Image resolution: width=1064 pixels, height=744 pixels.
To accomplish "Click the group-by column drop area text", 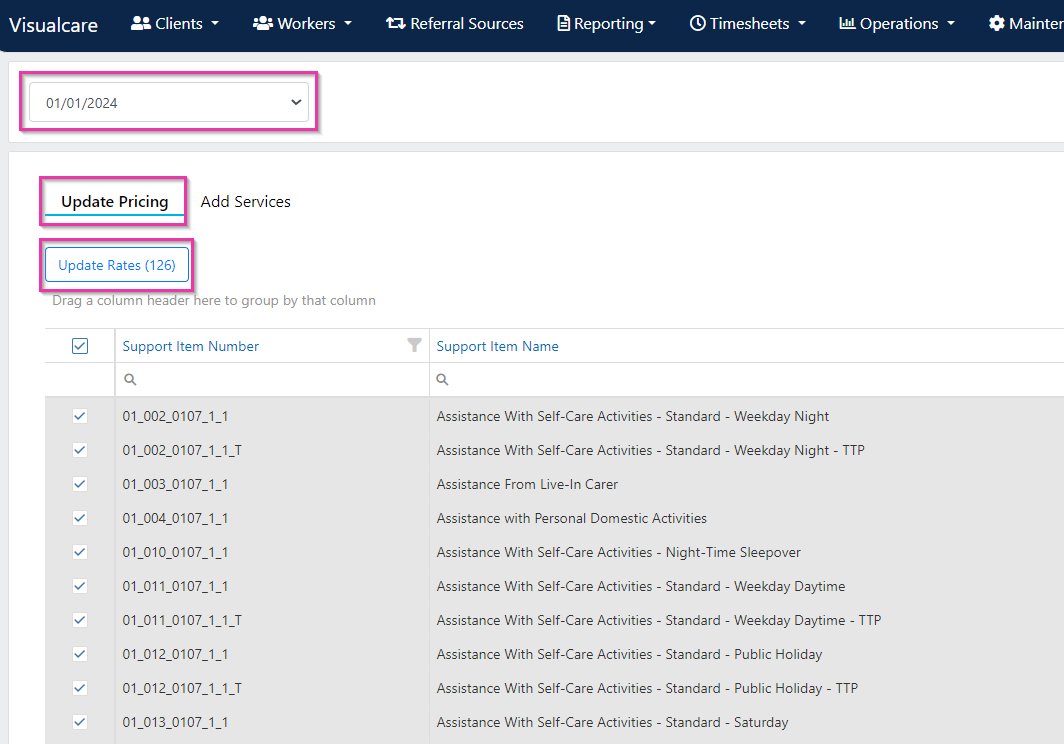I will click(214, 300).
